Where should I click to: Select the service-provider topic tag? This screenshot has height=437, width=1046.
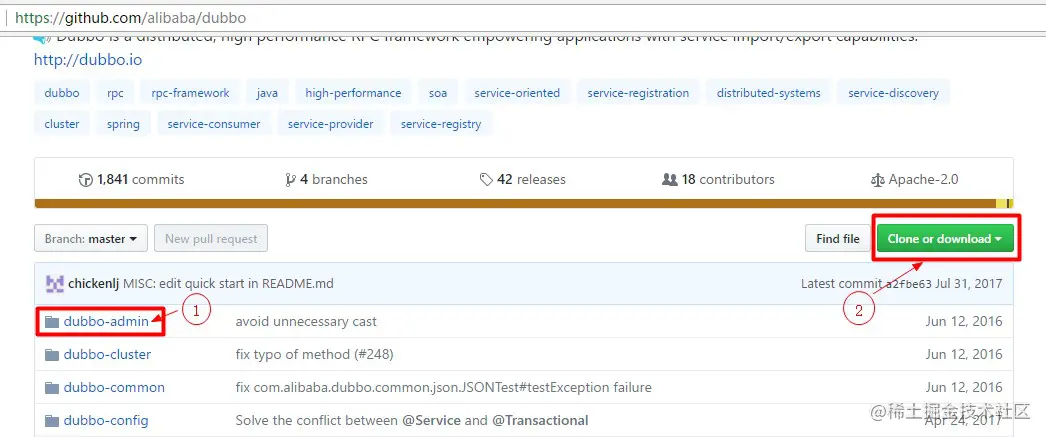coord(331,124)
